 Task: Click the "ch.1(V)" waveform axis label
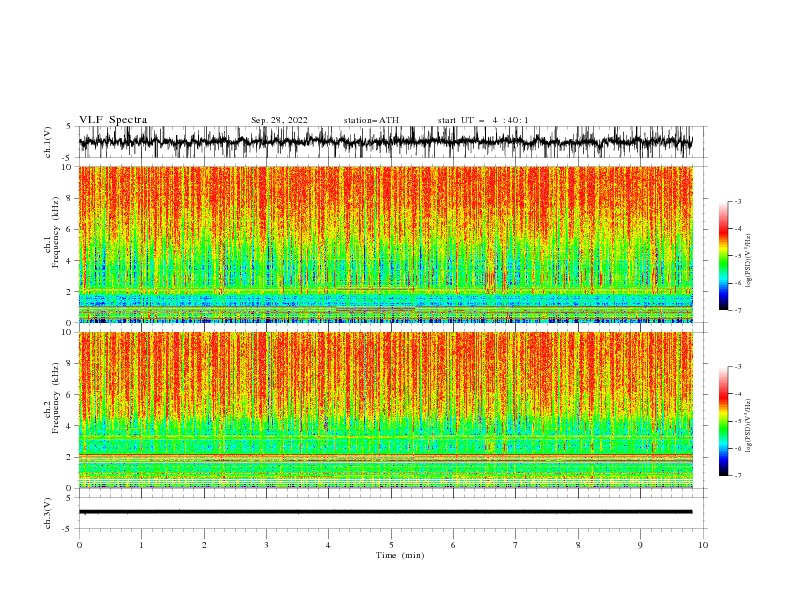[x=48, y=142]
